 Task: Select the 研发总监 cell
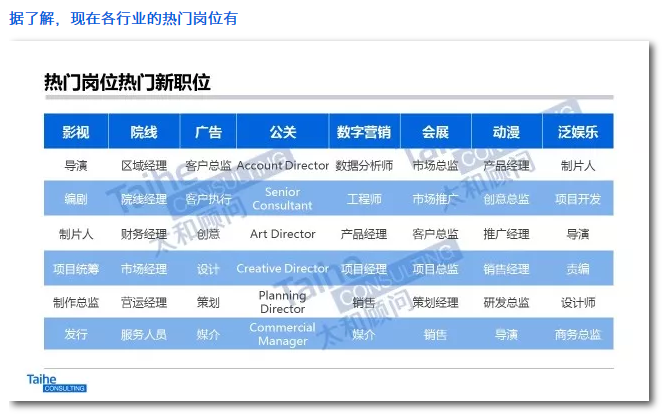pyautogui.click(x=506, y=302)
